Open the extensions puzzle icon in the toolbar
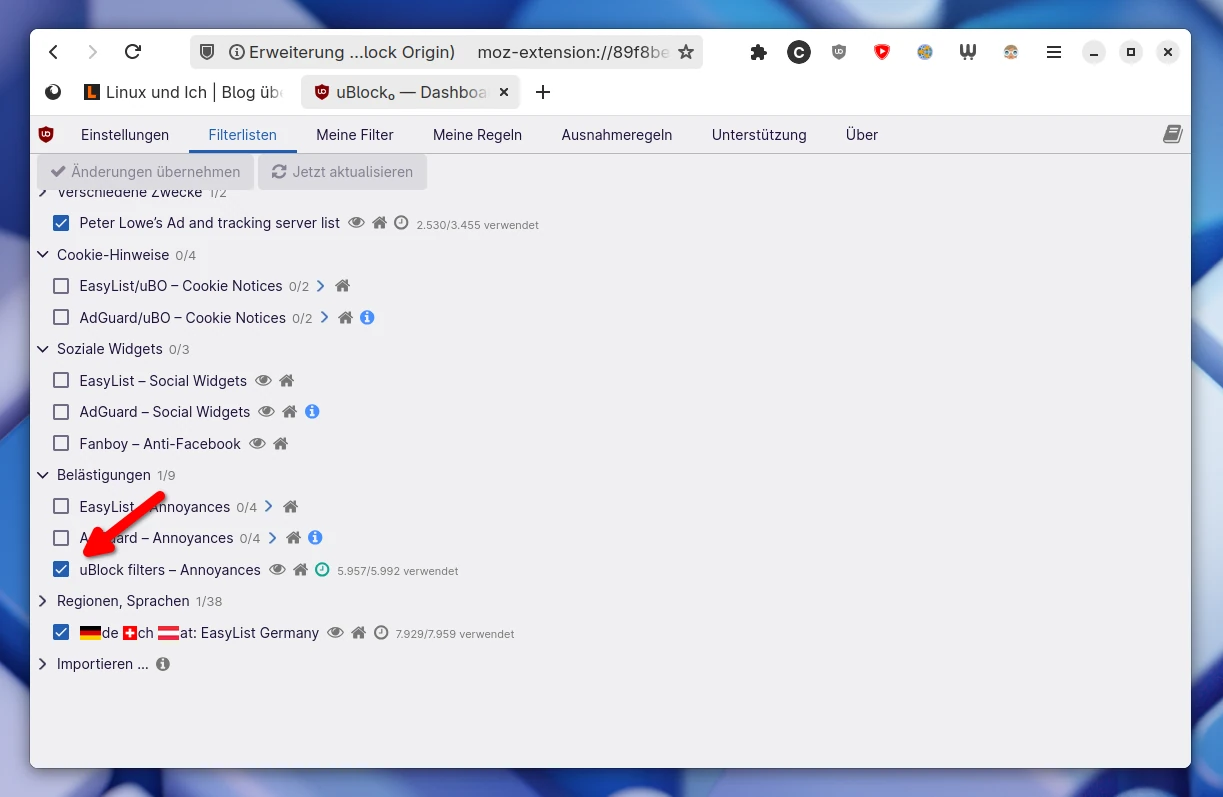Screen dimensions: 1223x797 [758, 52]
